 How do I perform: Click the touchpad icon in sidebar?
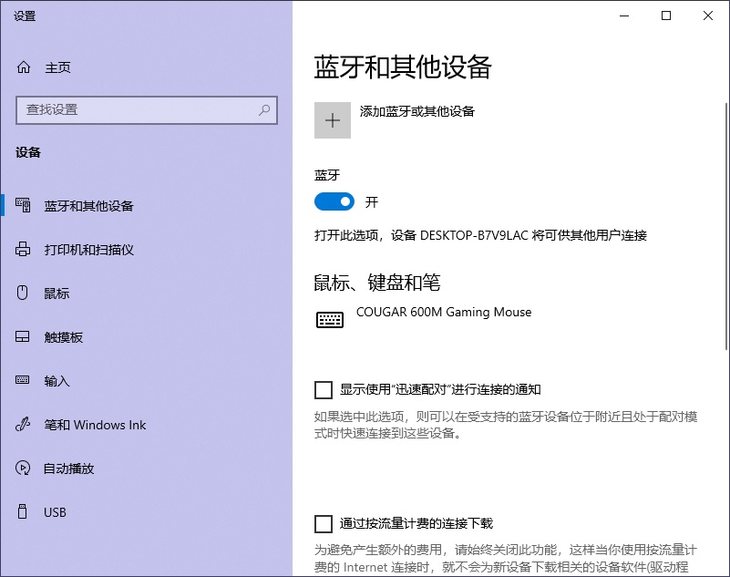pyautogui.click(x=22, y=337)
